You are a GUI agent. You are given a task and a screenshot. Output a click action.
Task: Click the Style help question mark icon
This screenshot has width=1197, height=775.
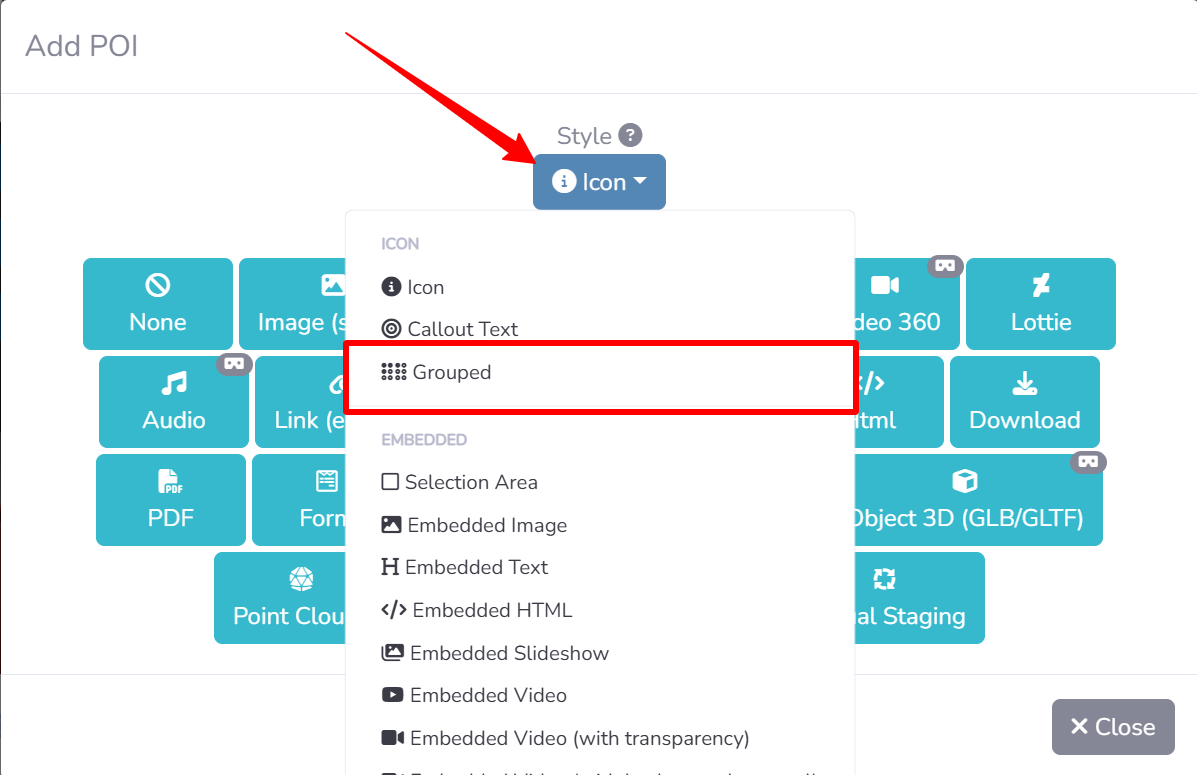tap(630, 135)
